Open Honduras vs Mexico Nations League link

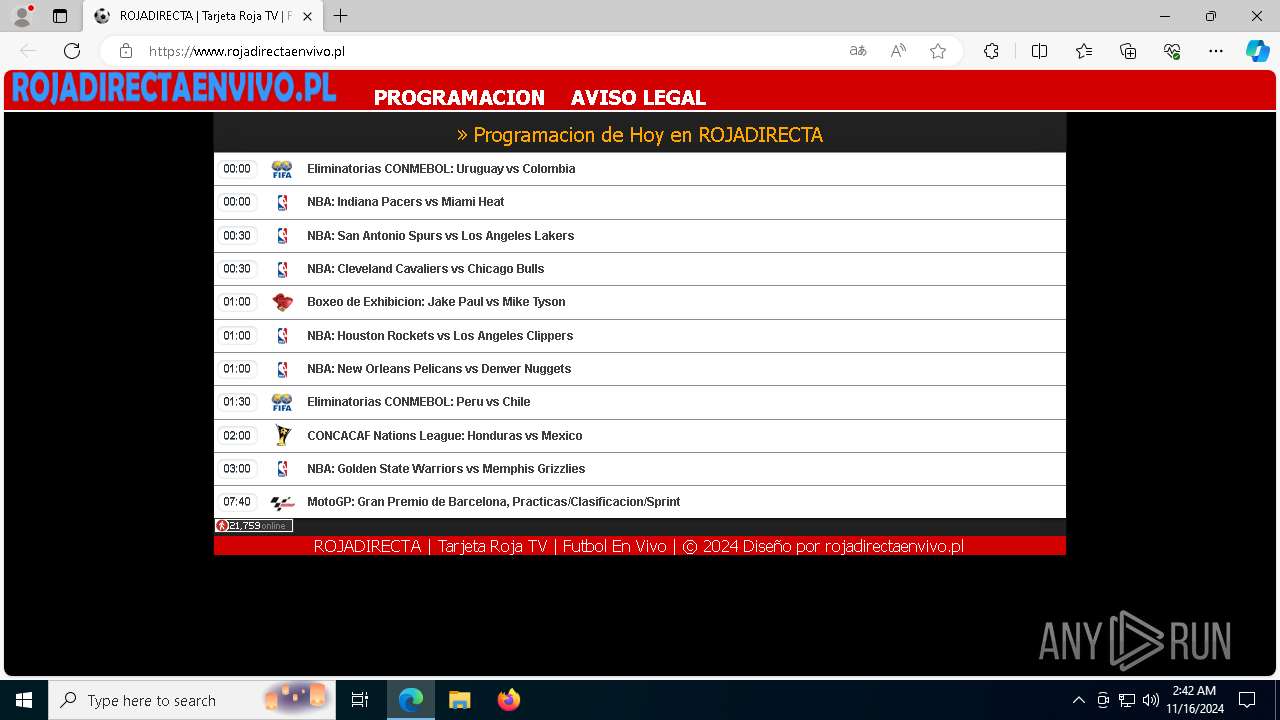point(444,436)
